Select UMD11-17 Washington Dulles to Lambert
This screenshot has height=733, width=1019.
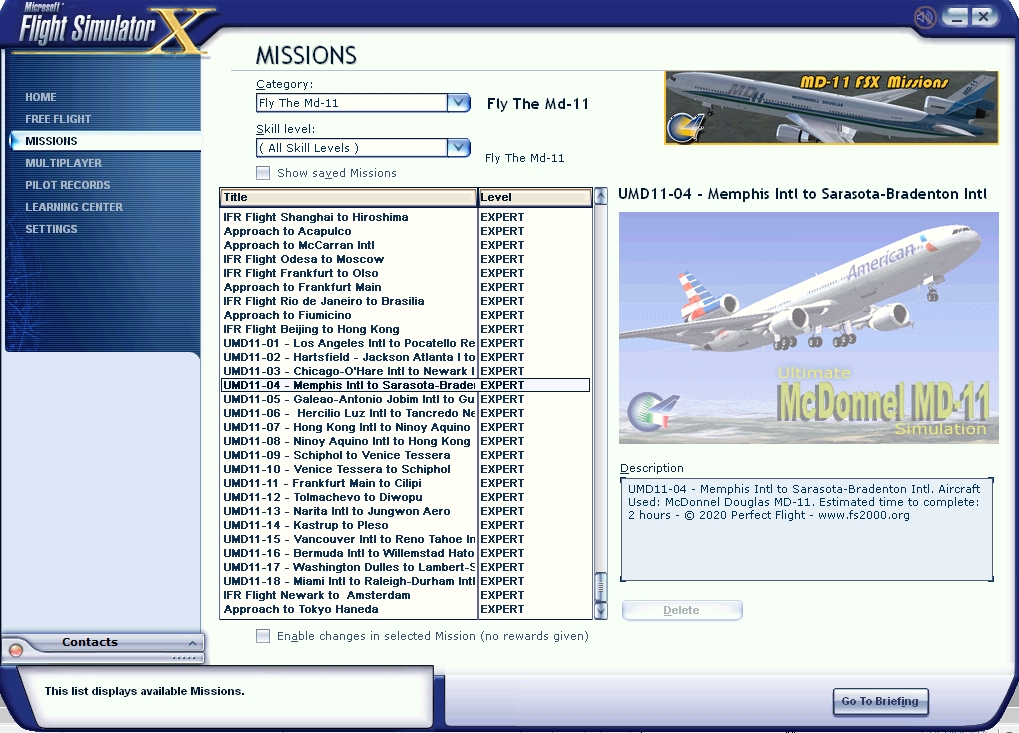tap(406, 567)
